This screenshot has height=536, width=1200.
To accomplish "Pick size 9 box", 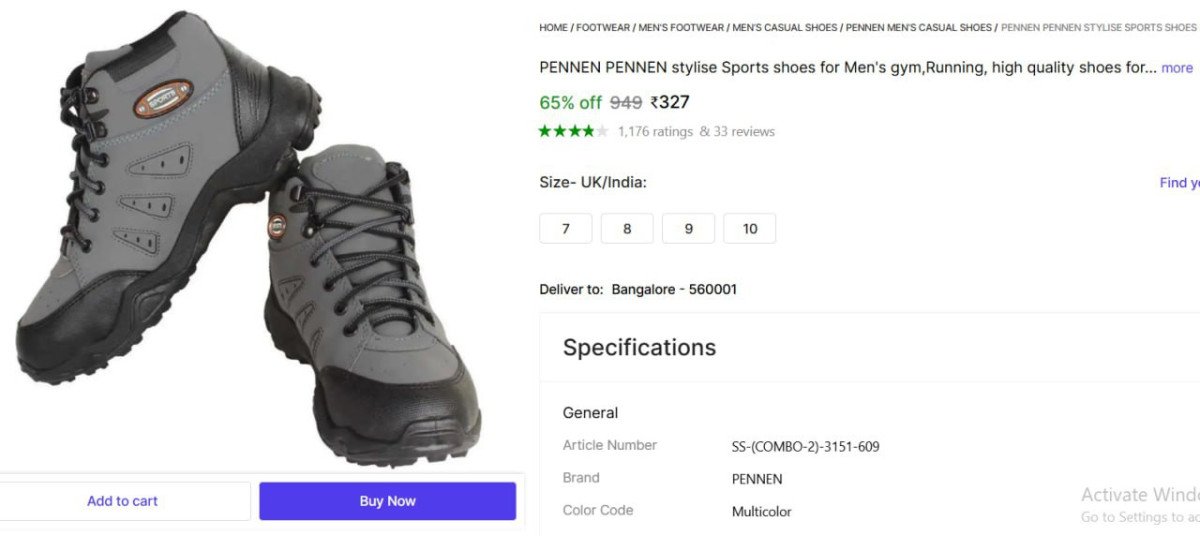I will tap(688, 228).
